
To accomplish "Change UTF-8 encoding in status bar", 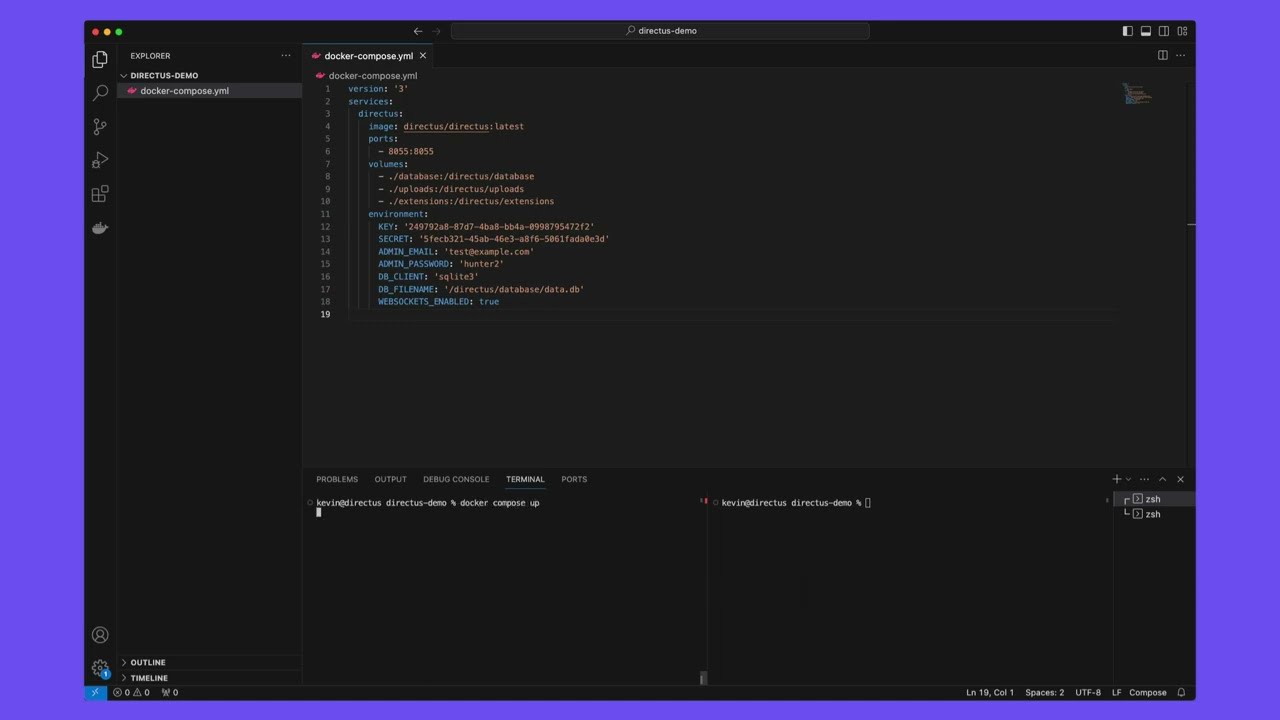I will [1088, 692].
